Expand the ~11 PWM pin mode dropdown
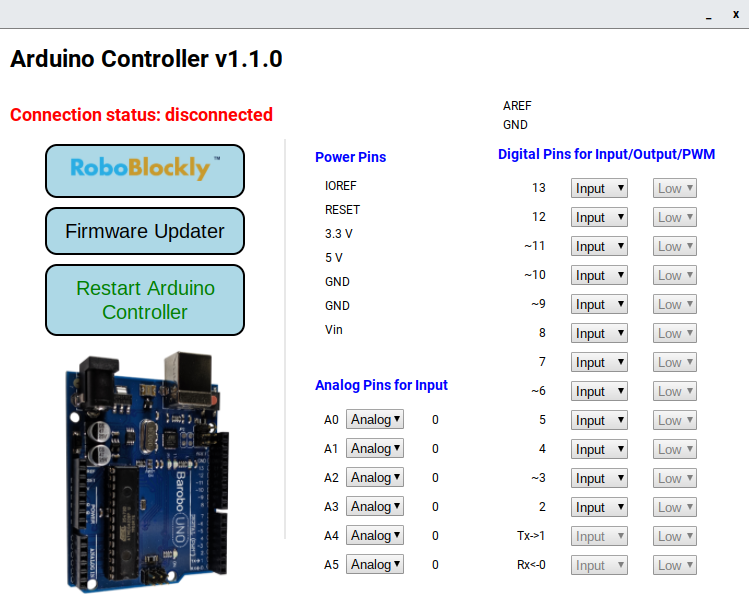749x598 pixels. [x=598, y=246]
